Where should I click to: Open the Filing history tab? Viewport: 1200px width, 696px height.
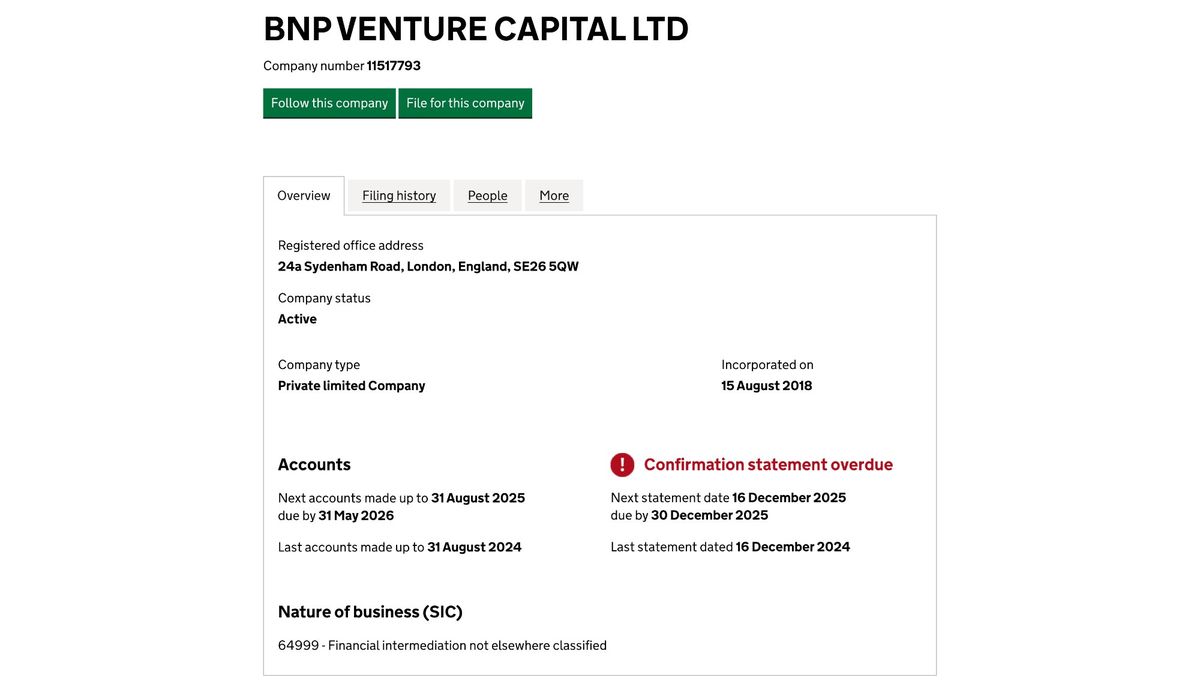point(398,195)
